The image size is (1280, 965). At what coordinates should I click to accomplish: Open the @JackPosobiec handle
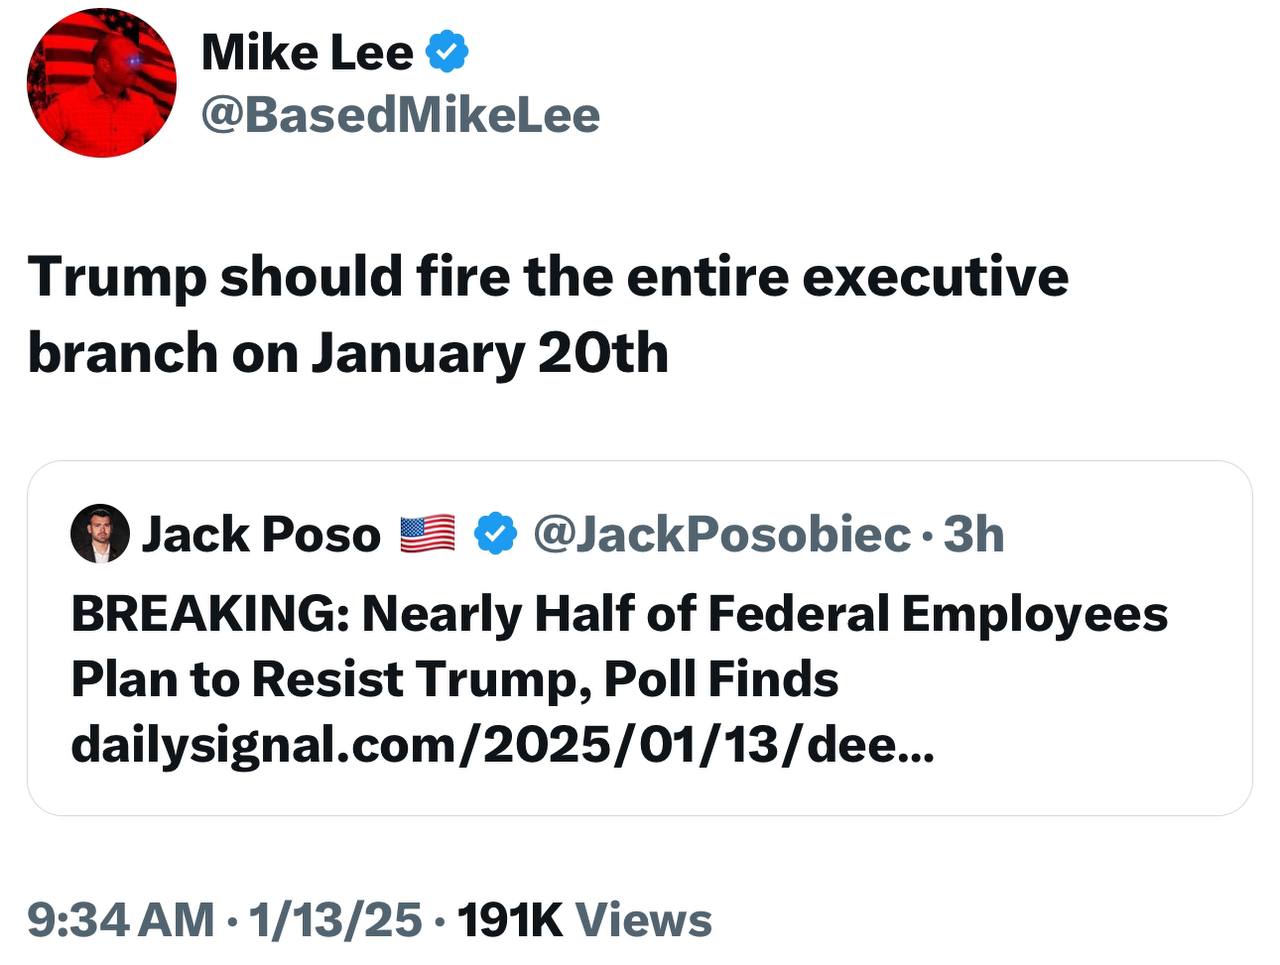point(721,534)
